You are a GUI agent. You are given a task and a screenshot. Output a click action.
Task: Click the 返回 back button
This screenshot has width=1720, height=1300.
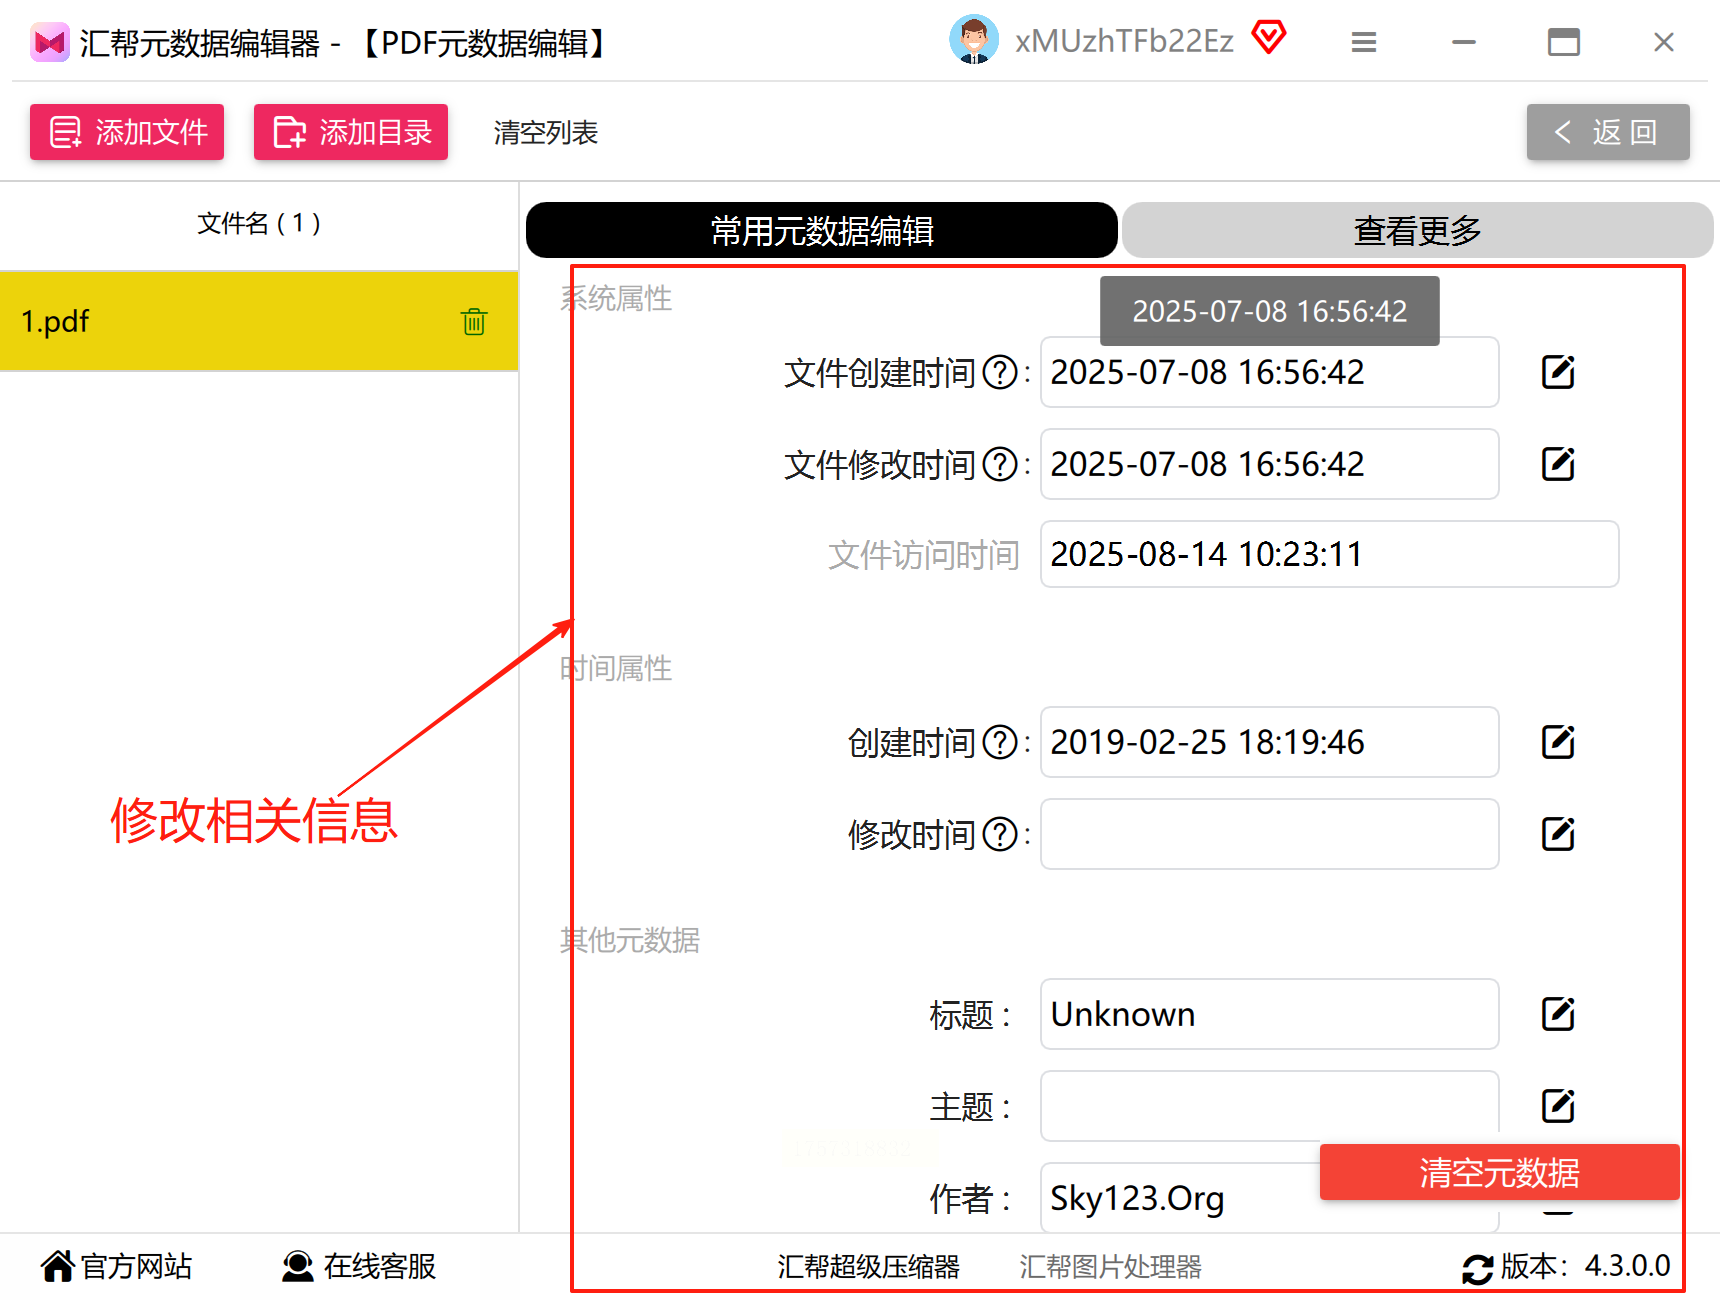click(x=1608, y=132)
